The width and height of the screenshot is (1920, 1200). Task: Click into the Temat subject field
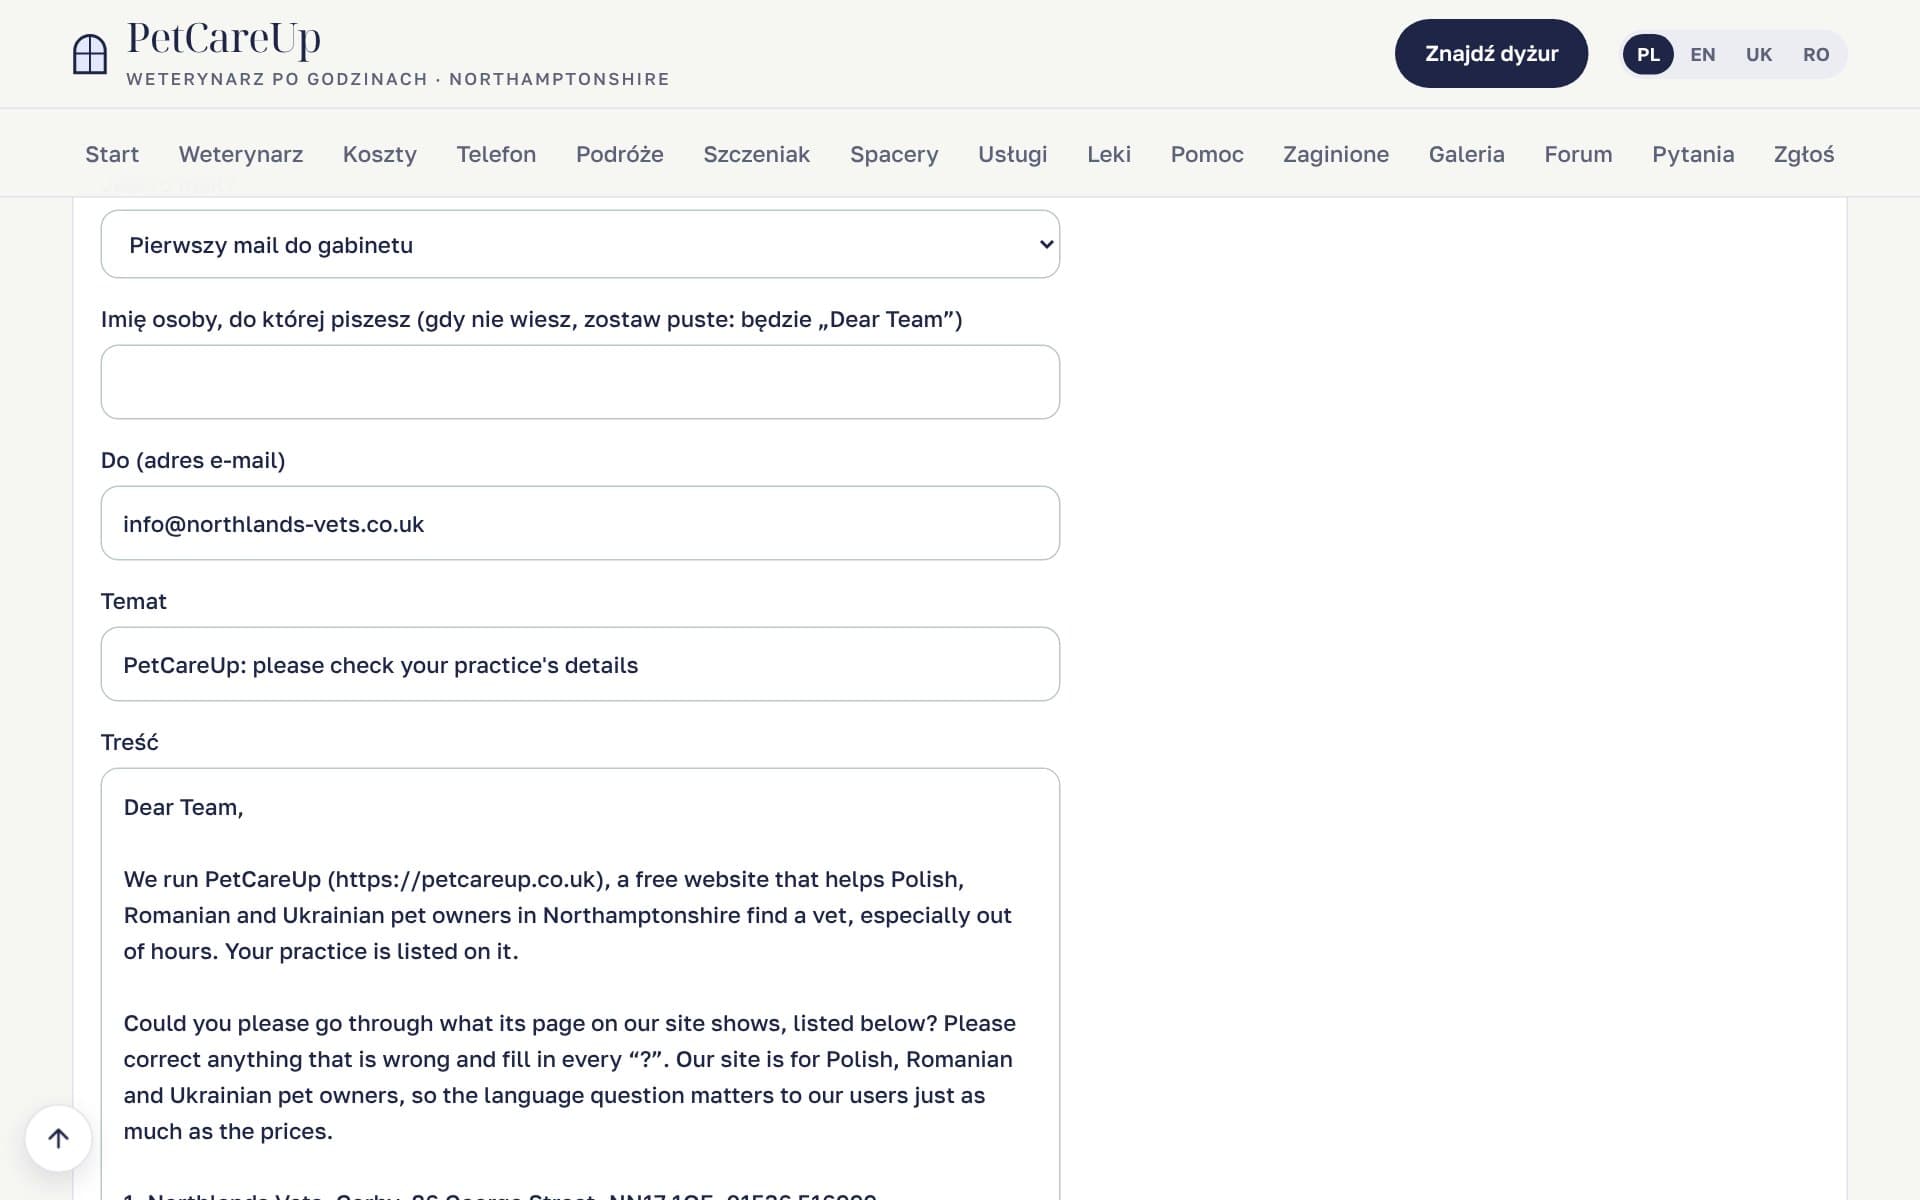[580, 664]
